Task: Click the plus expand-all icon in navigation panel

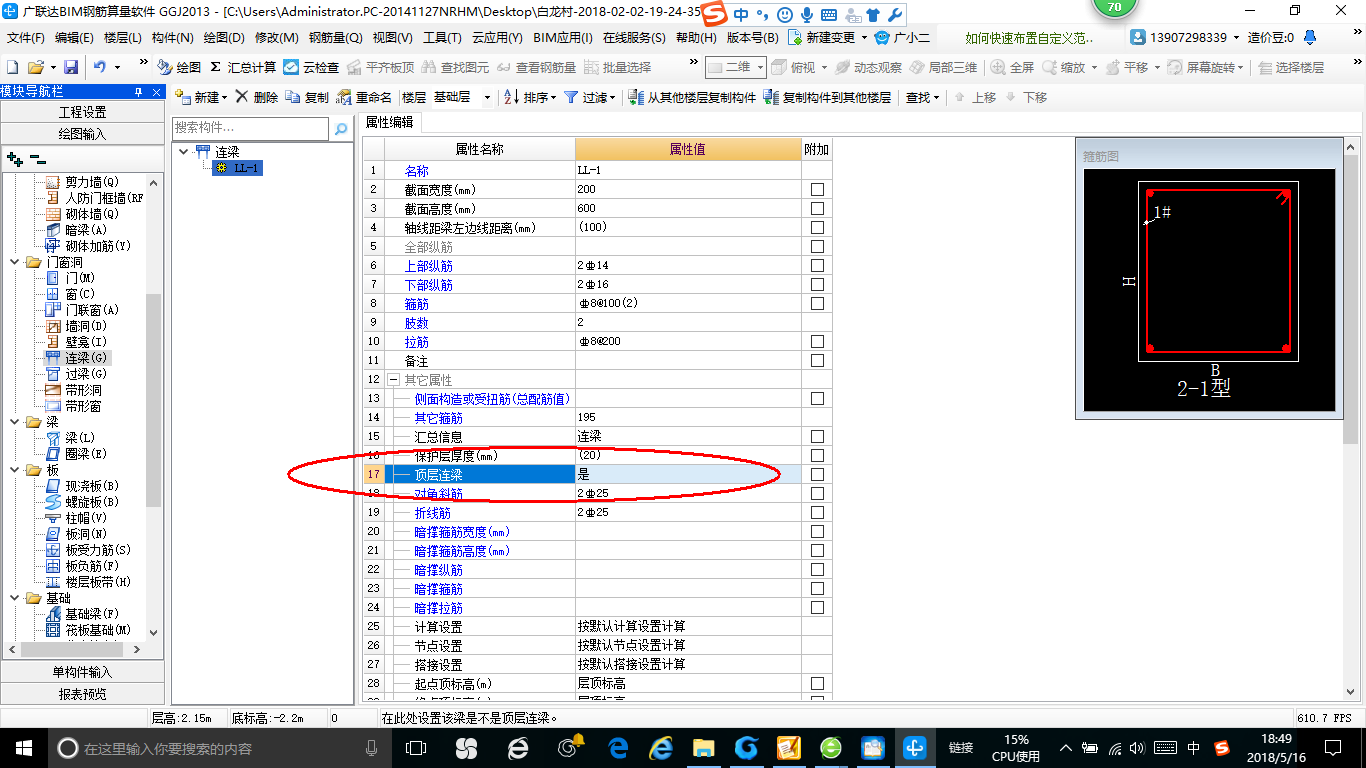Action: pos(14,158)
